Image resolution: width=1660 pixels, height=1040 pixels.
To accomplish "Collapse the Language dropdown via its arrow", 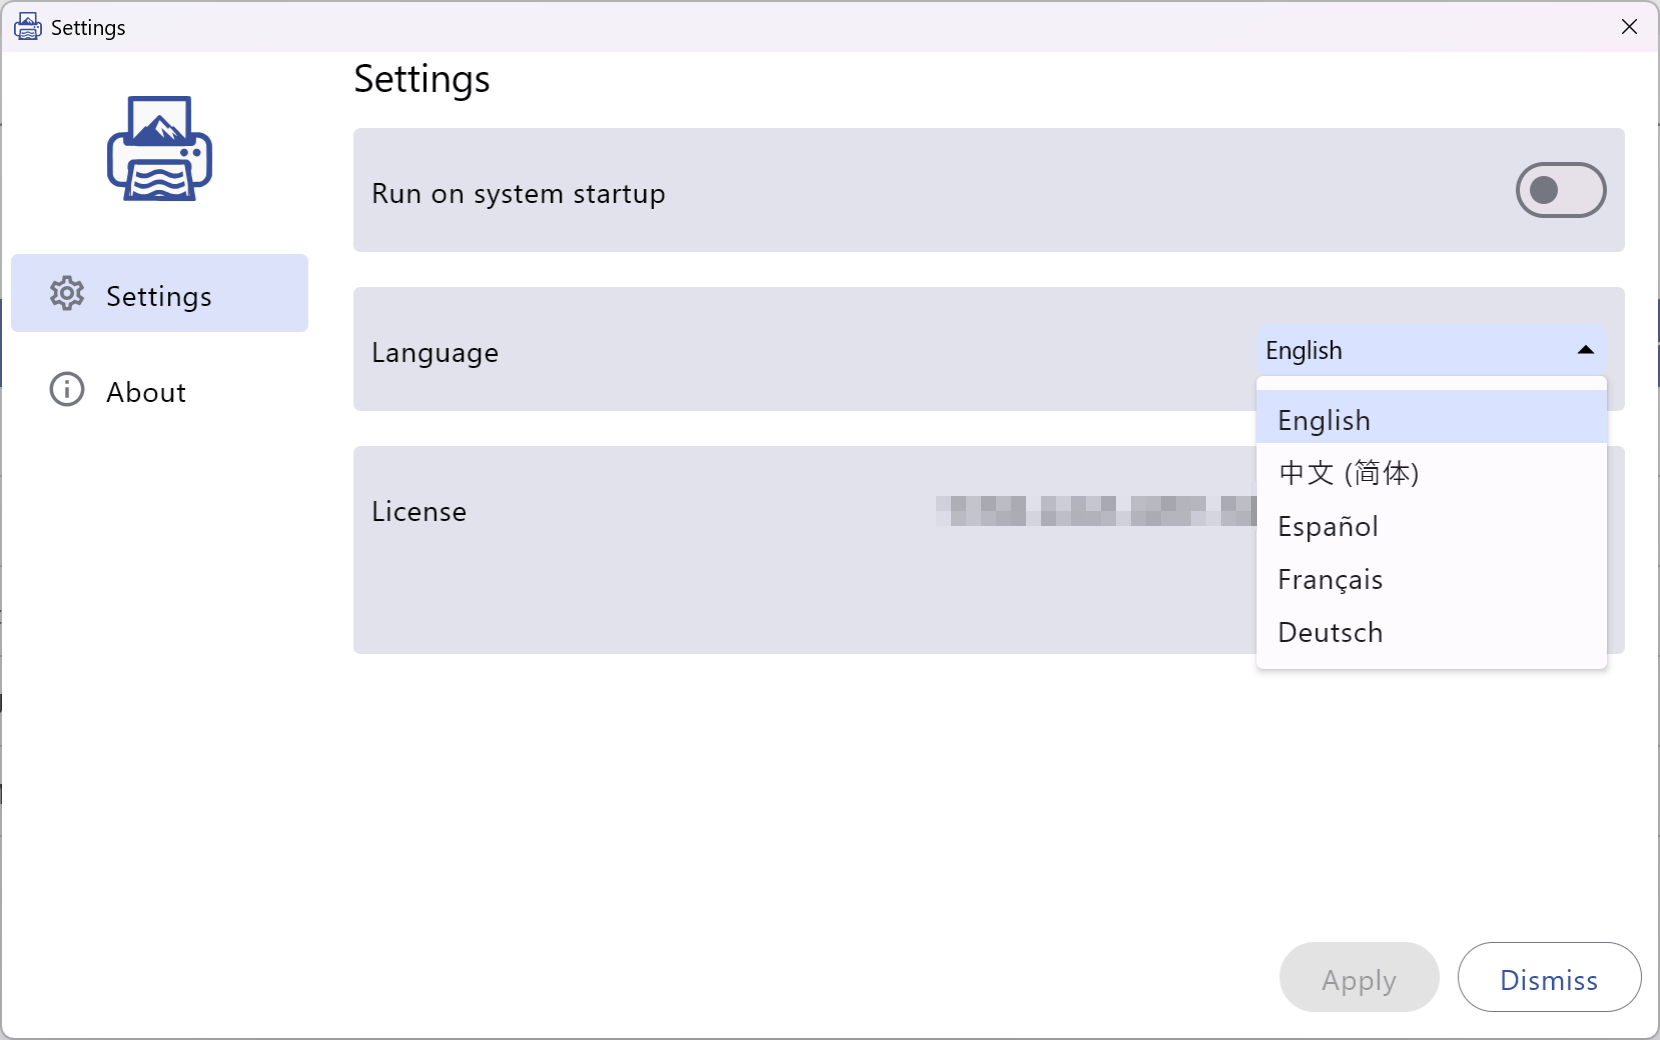I will point(1585,350).
